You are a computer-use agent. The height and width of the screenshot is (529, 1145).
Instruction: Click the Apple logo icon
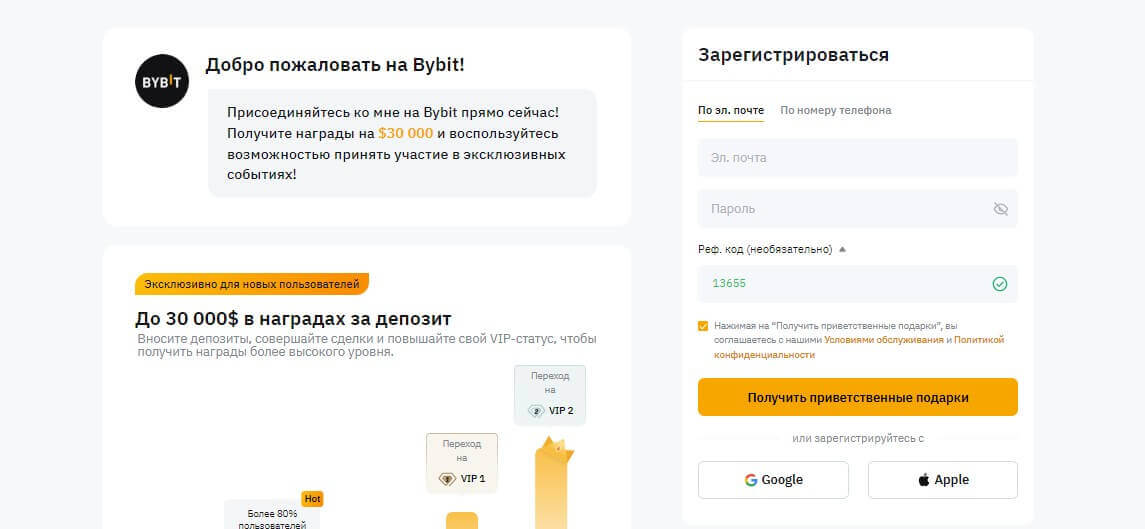pos(923,480)
